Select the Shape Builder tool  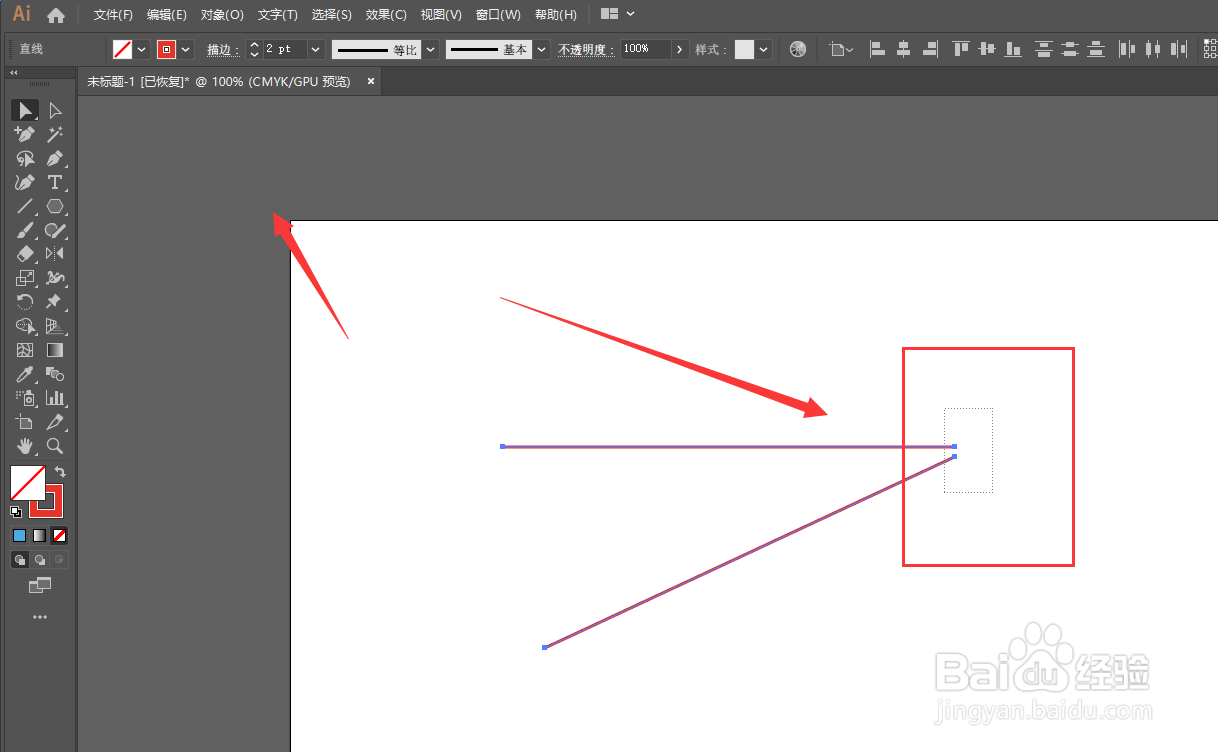point(25,326)
